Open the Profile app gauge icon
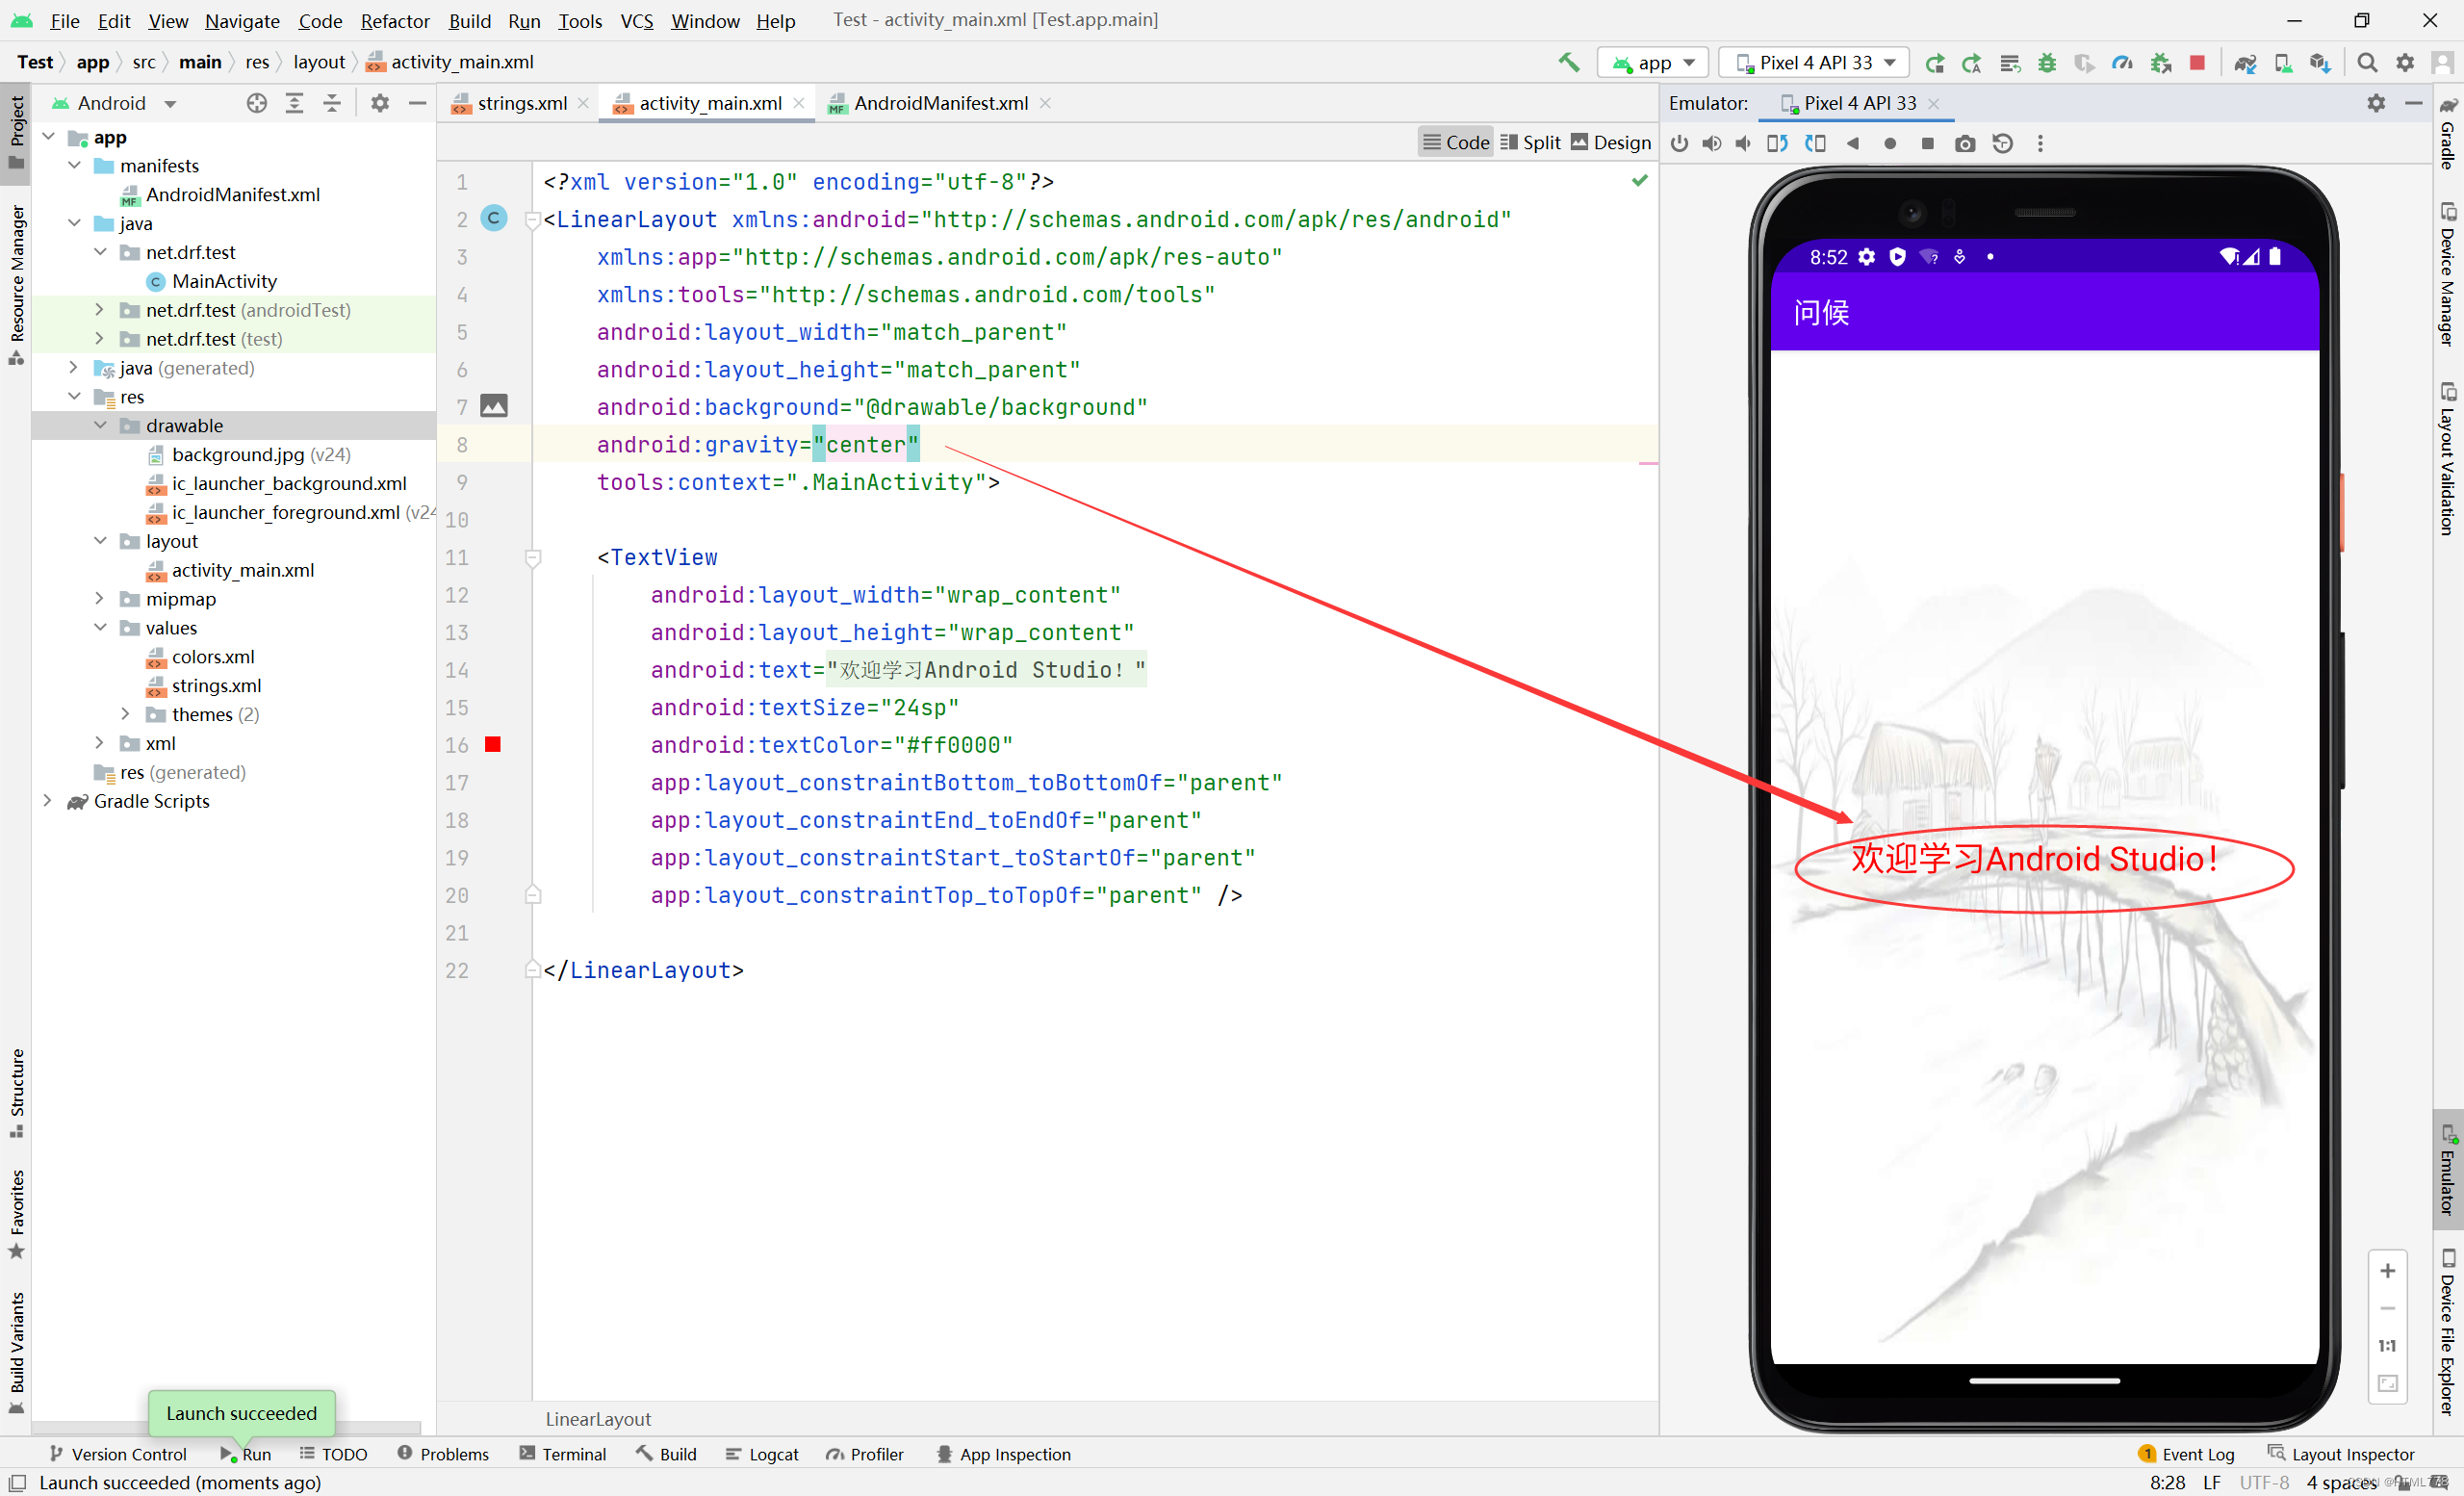 [x=2122, y=62]
